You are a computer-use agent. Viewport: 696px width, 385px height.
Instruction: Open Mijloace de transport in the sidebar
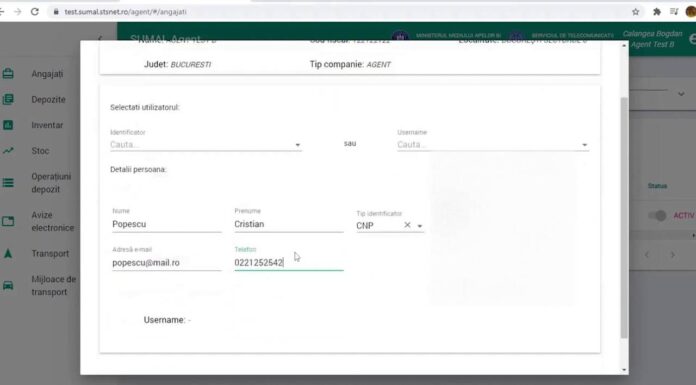tap(53, 286)
